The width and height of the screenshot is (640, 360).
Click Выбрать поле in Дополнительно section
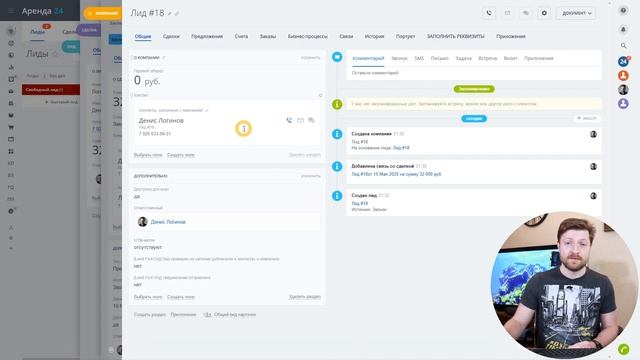(148, 297)
